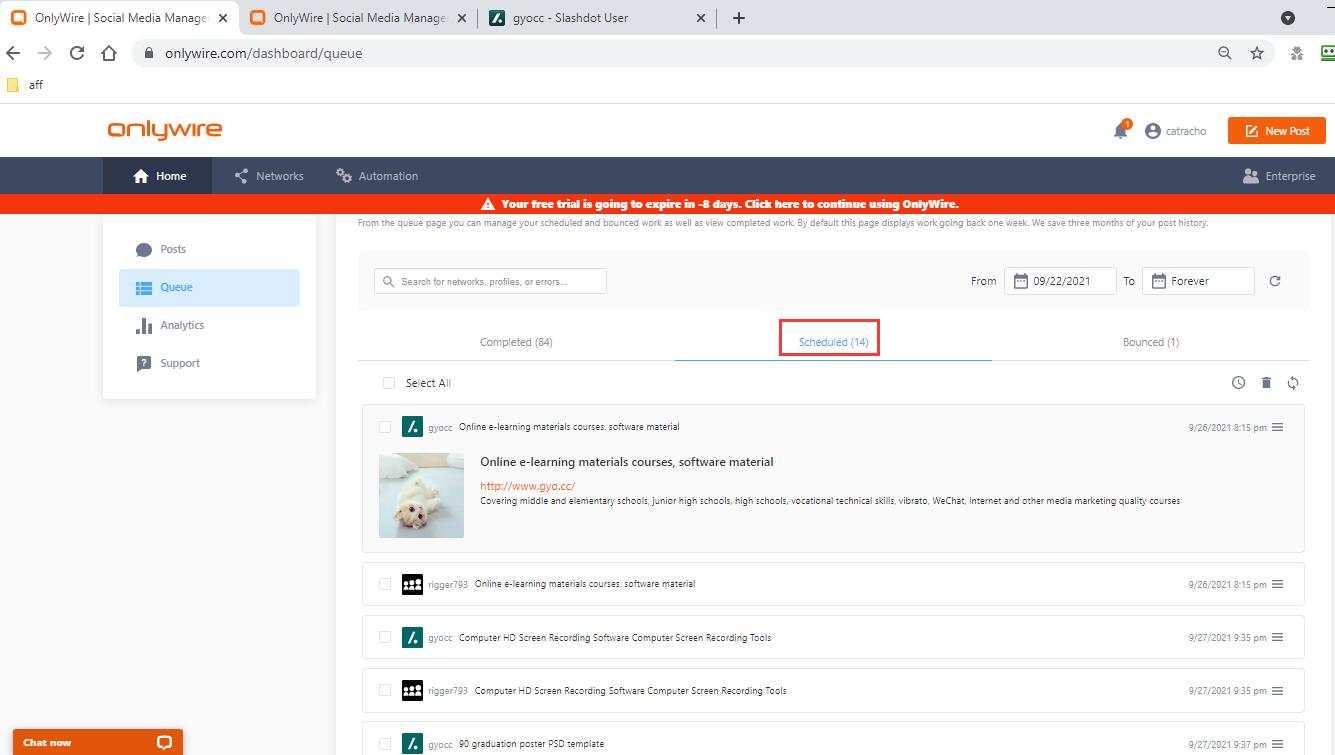Bookmark this page with the star icon
The height and width of the screenshot is (755, 1335).
click(1257, 53)
